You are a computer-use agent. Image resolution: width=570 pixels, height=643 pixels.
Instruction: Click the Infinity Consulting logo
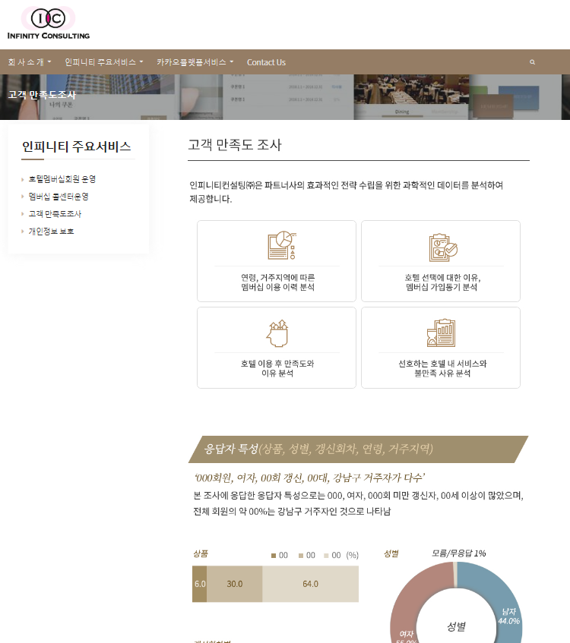coord(48,23)
